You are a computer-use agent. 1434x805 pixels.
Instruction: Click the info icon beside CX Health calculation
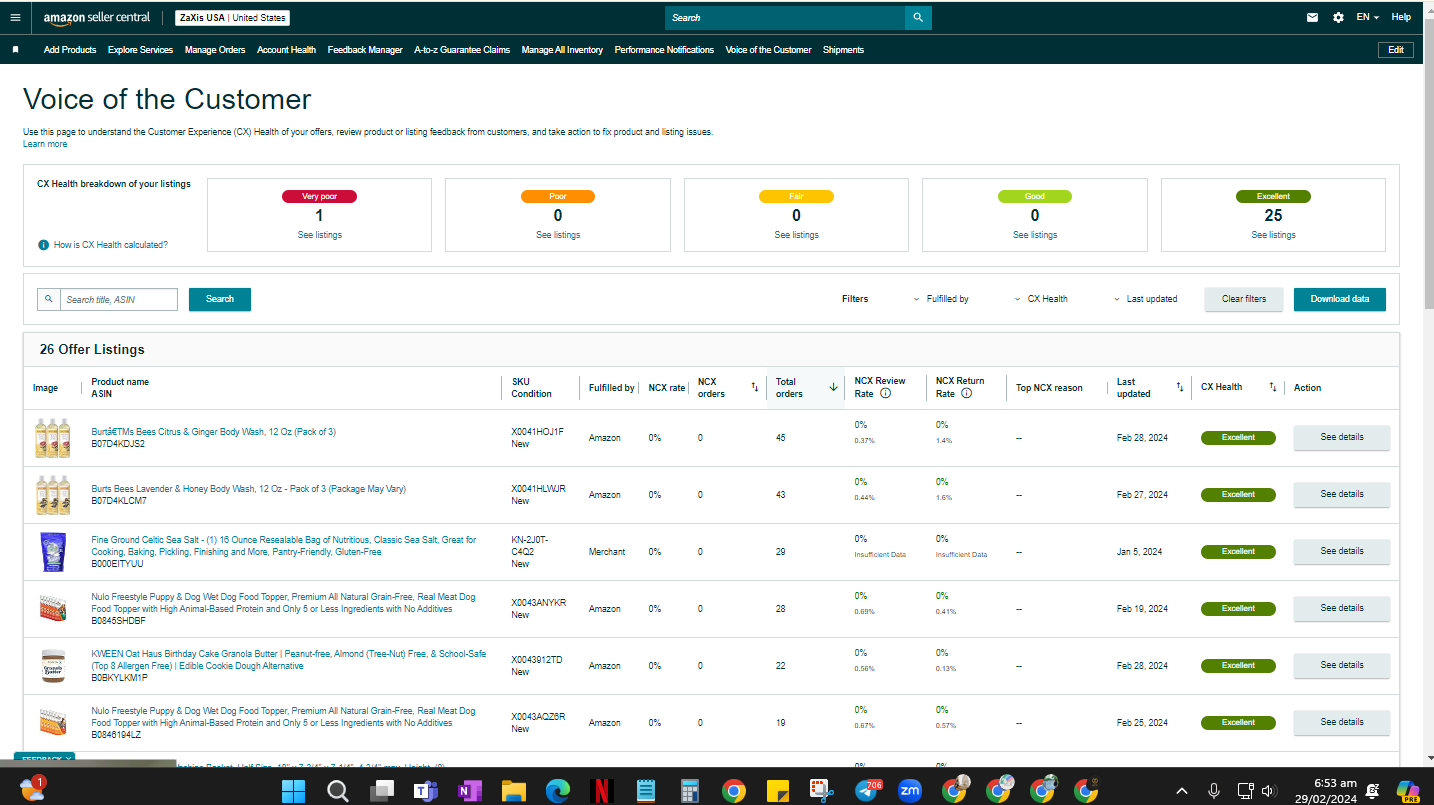(44, 245)
